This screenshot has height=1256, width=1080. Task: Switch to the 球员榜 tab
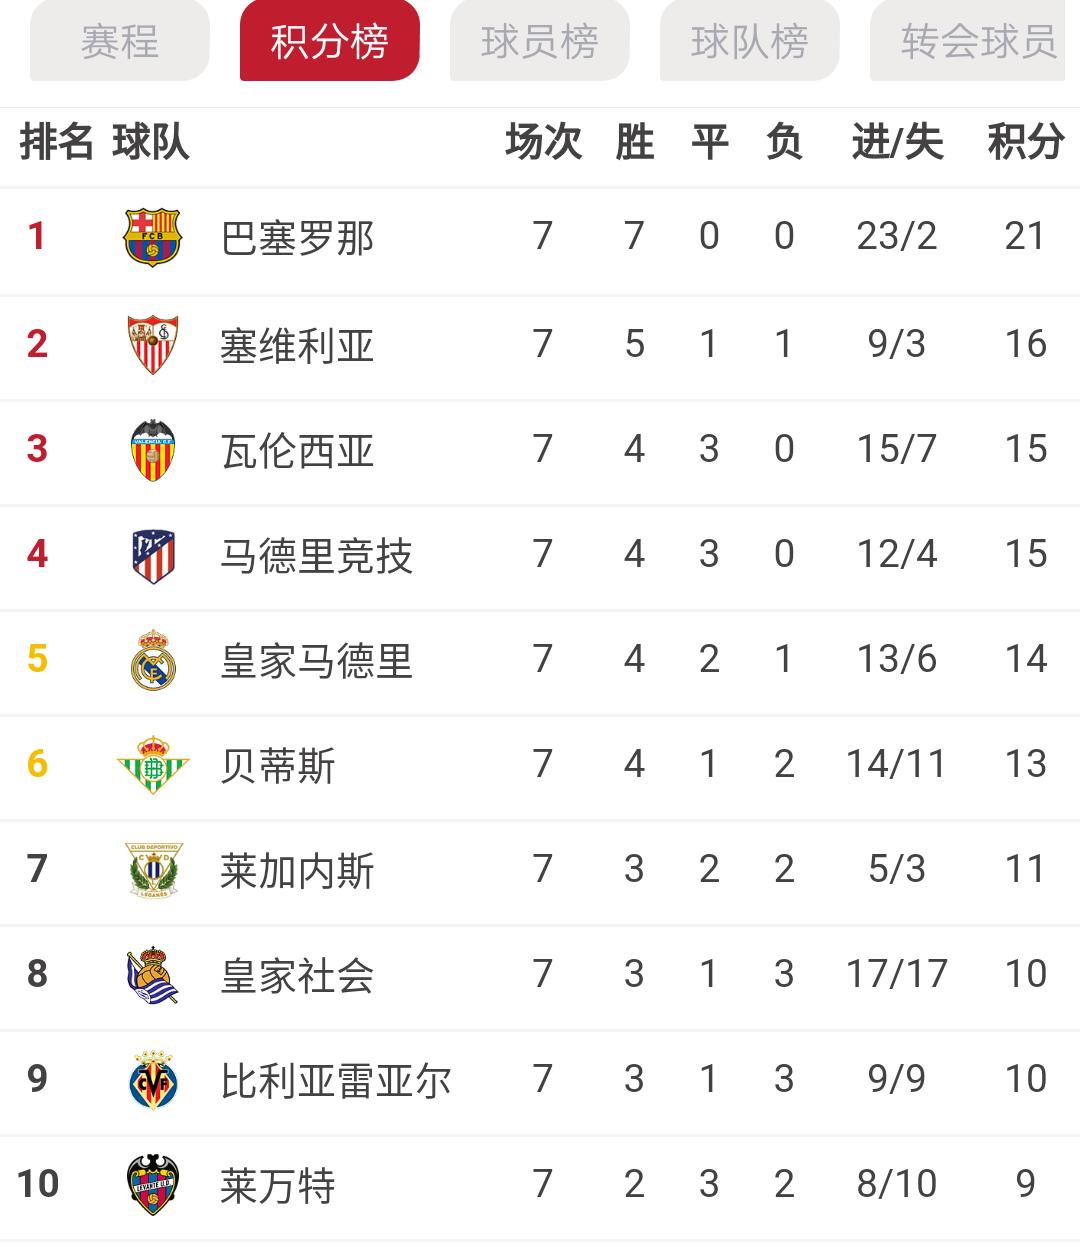tap(539, 43)
